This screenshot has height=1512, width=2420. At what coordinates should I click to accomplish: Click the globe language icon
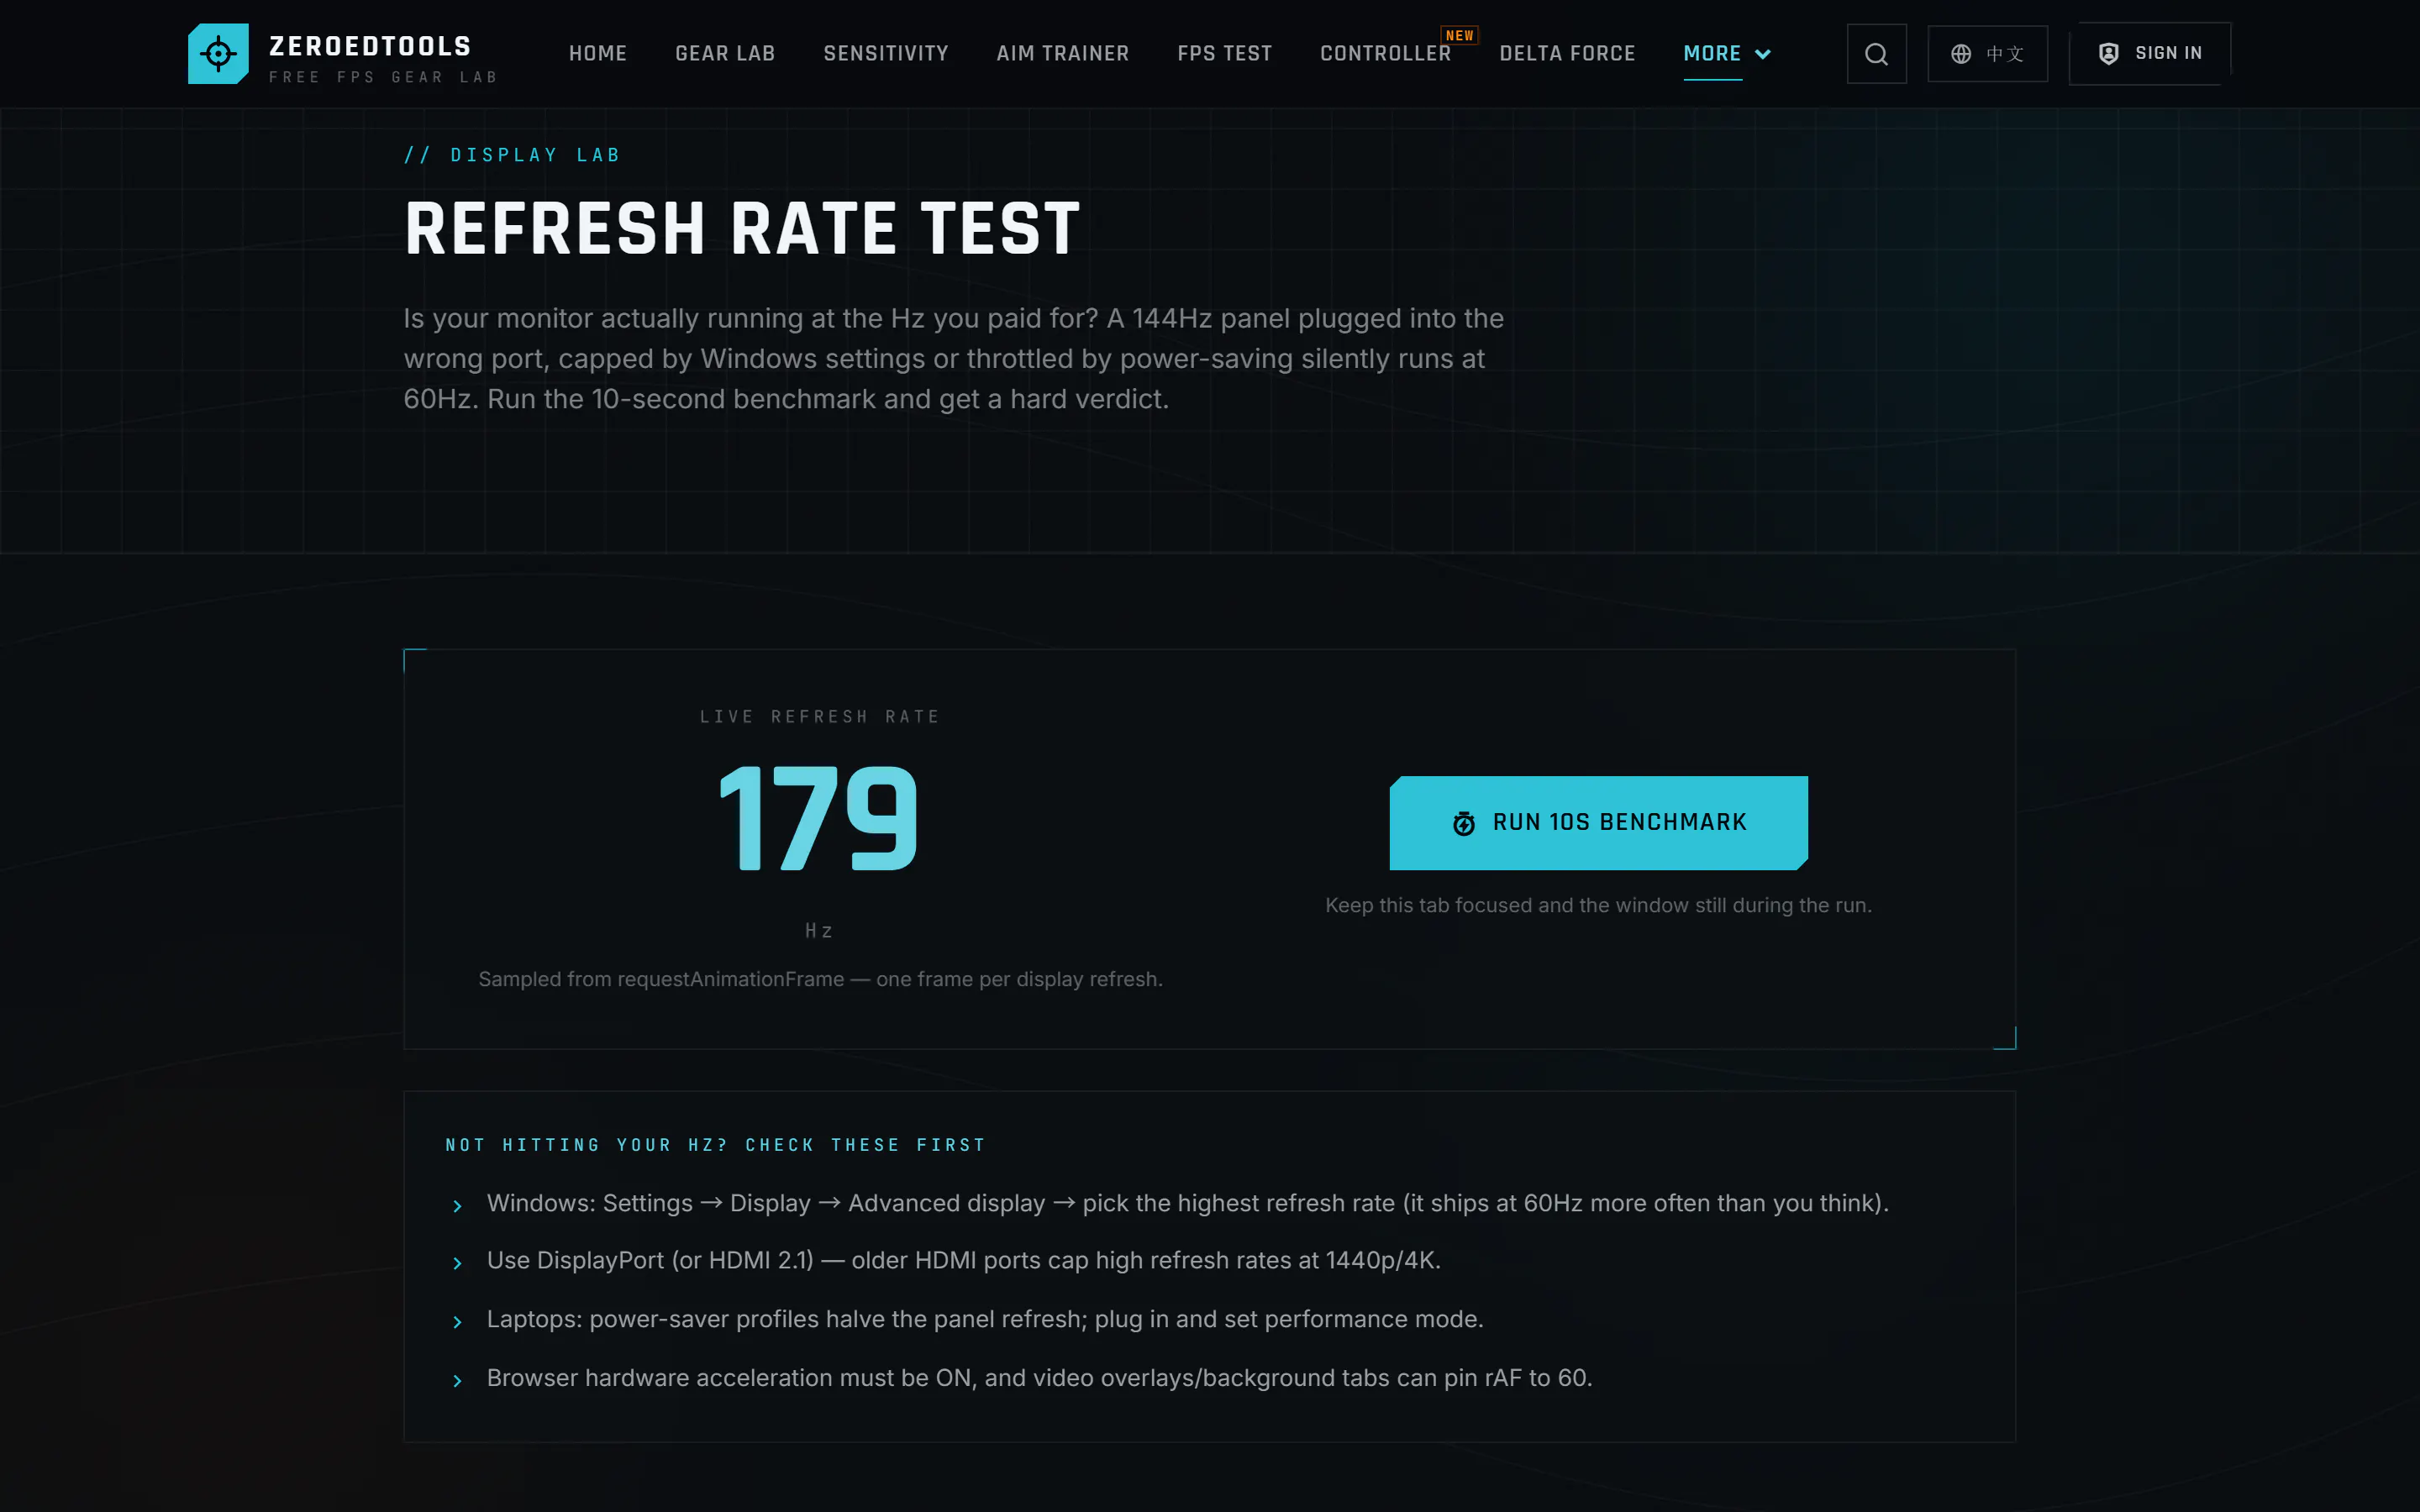click(1961, 54)
